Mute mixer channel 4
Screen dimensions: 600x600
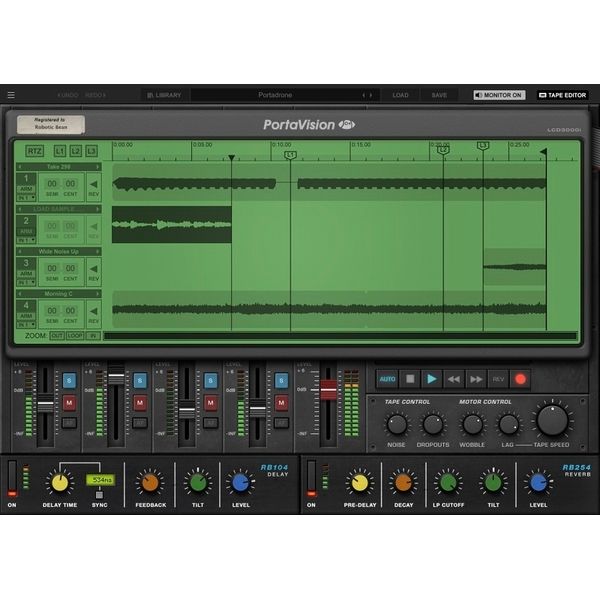pyautogui.click(x=281, y=403)
